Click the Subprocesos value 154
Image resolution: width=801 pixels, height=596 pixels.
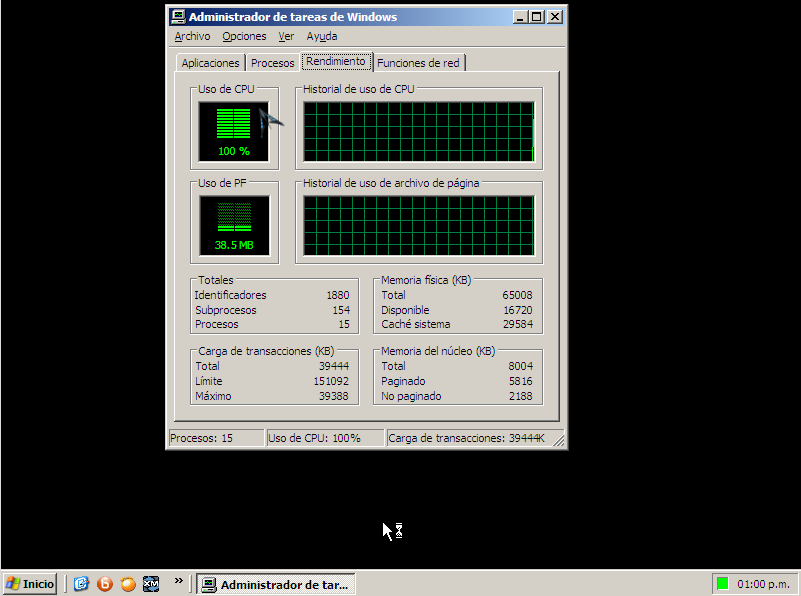341,310
